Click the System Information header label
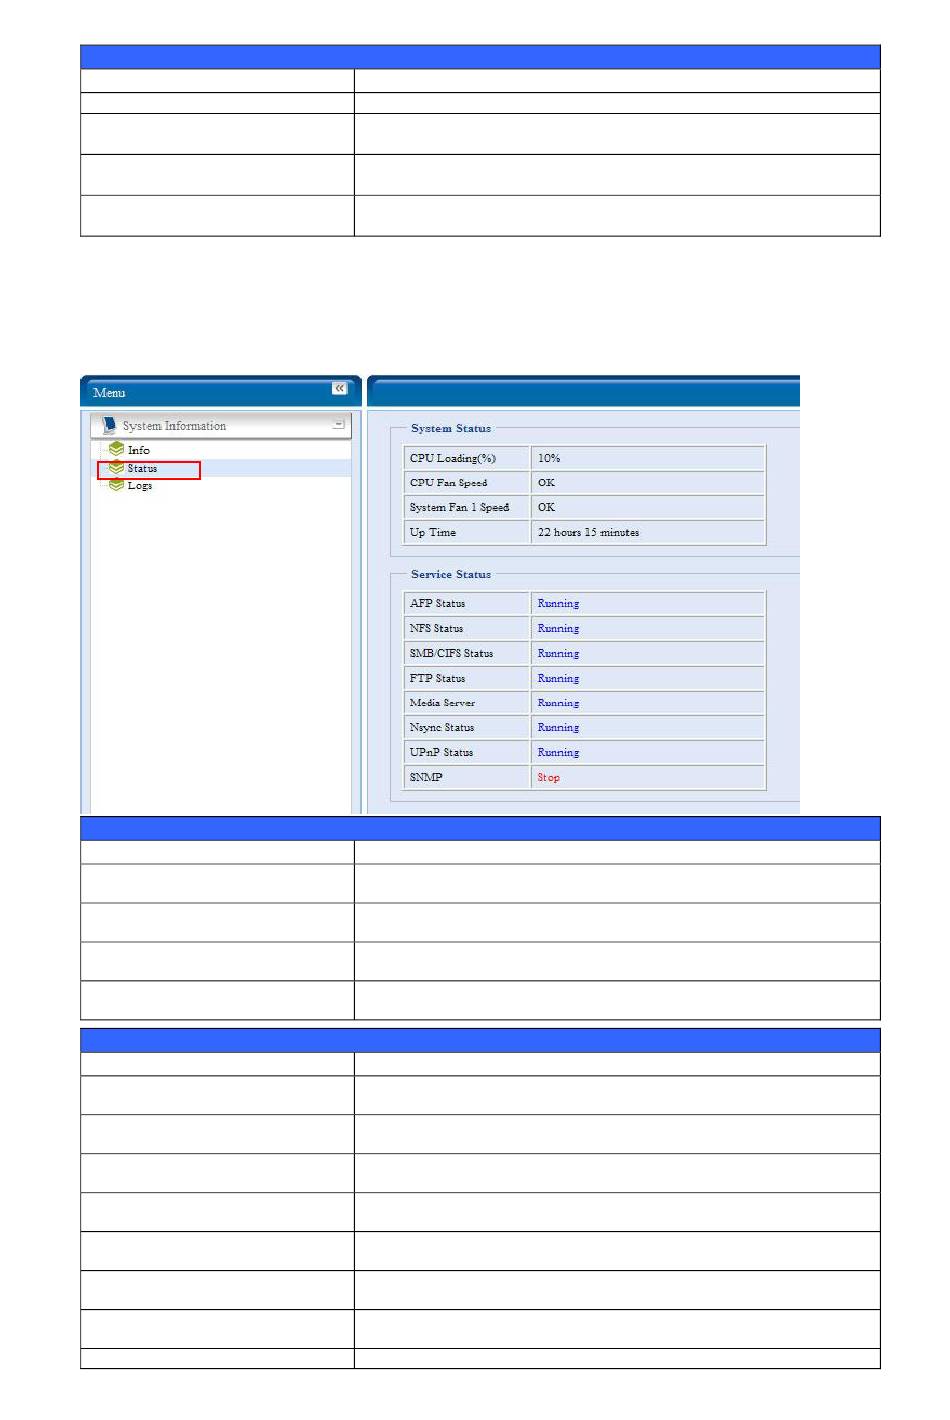This screenshot has height=1420, width=950. (x=174, y=426)
